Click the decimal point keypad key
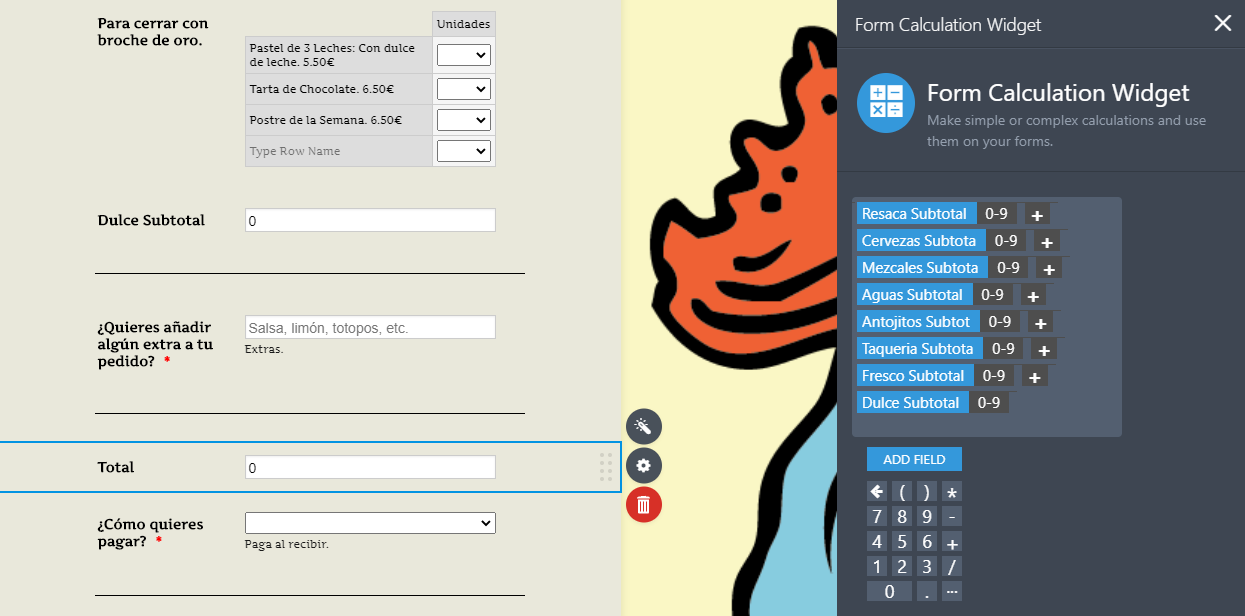Screen dimensions: 1245x616 (927, 591)
